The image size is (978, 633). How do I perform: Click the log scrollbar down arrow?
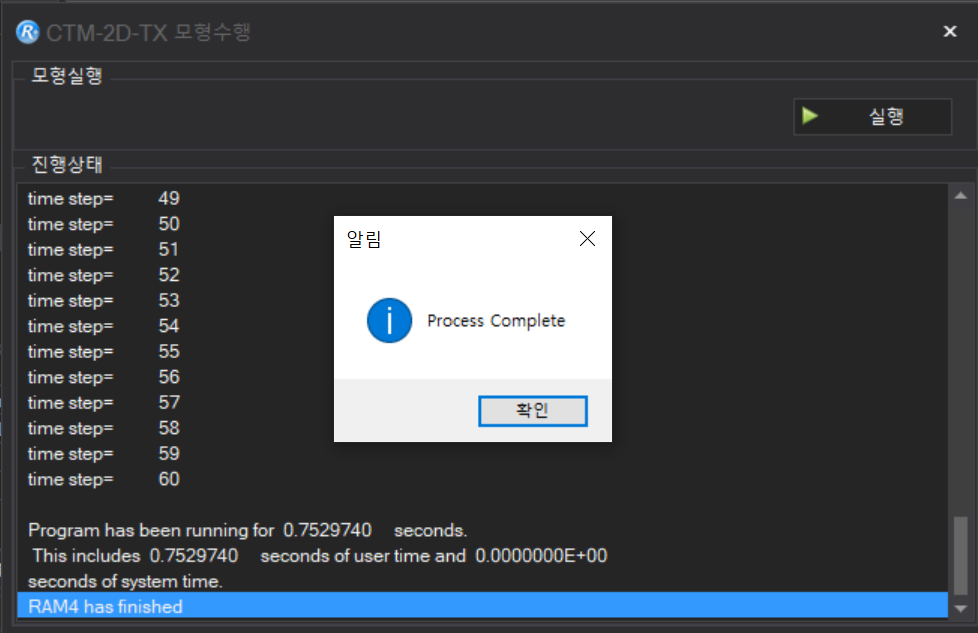click(961, 608)
